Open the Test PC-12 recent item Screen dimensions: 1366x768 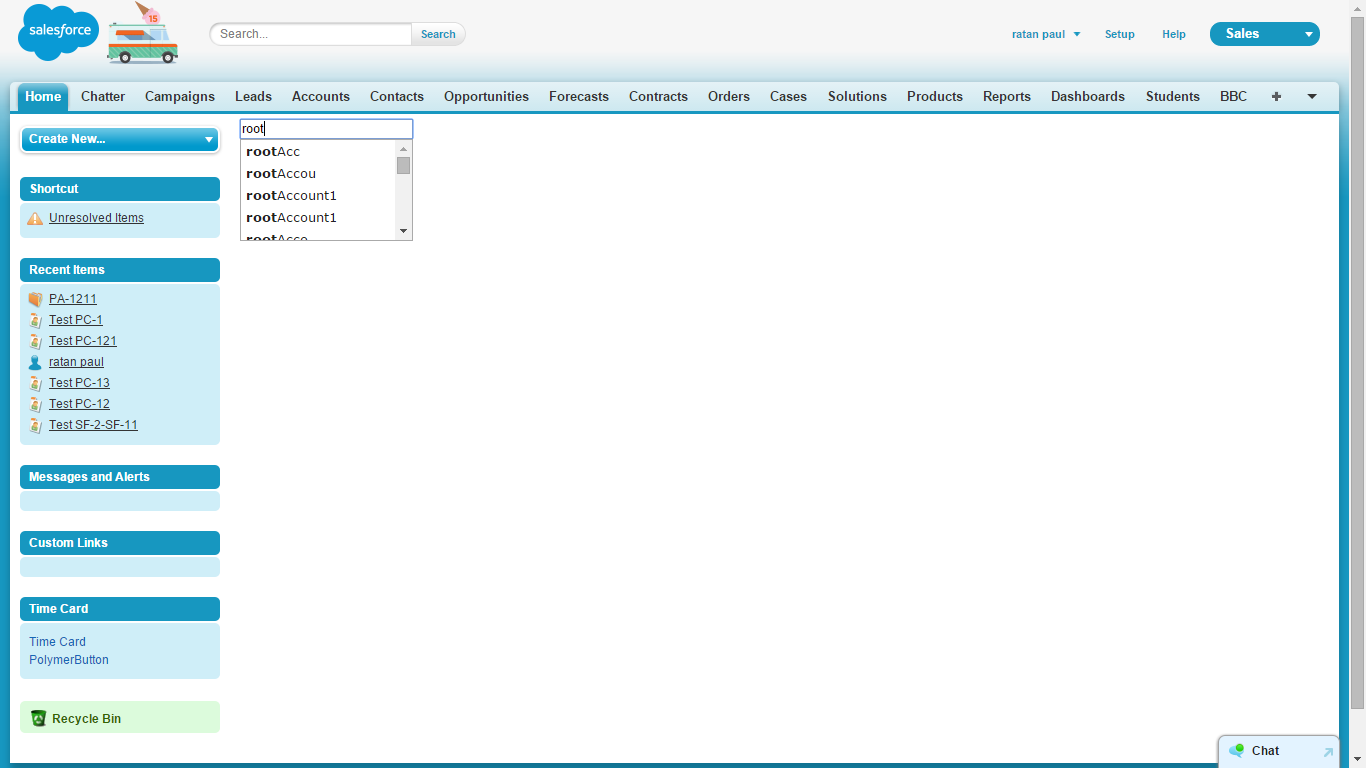coord(79,404)
